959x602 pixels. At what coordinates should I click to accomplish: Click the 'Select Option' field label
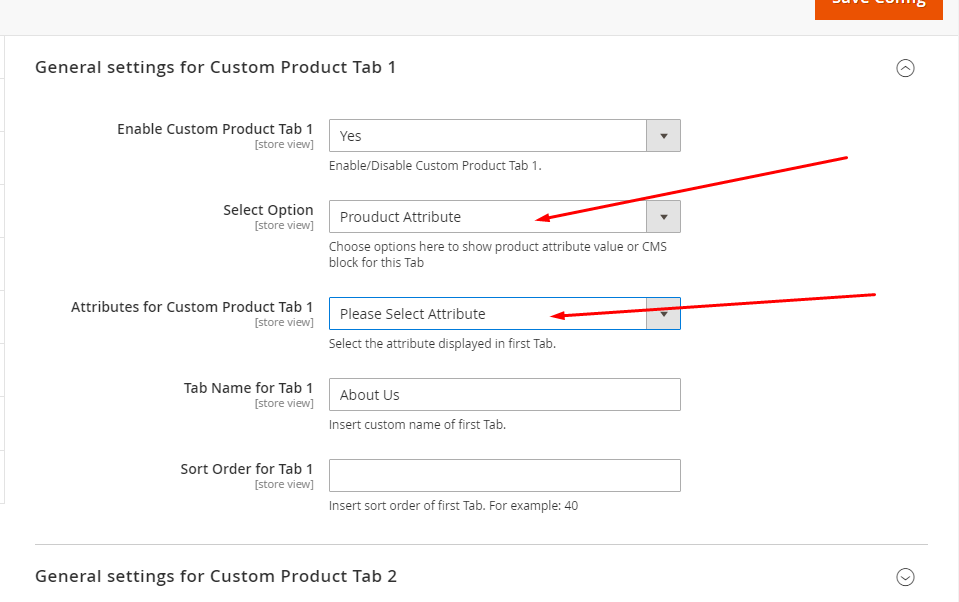click(x=268, y=210)
